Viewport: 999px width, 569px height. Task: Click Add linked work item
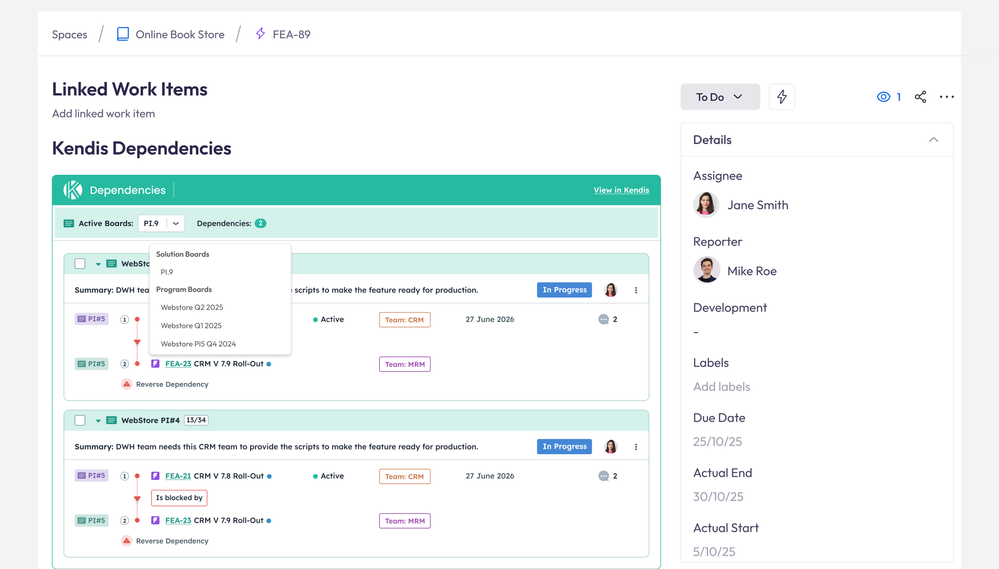(103, 113)
